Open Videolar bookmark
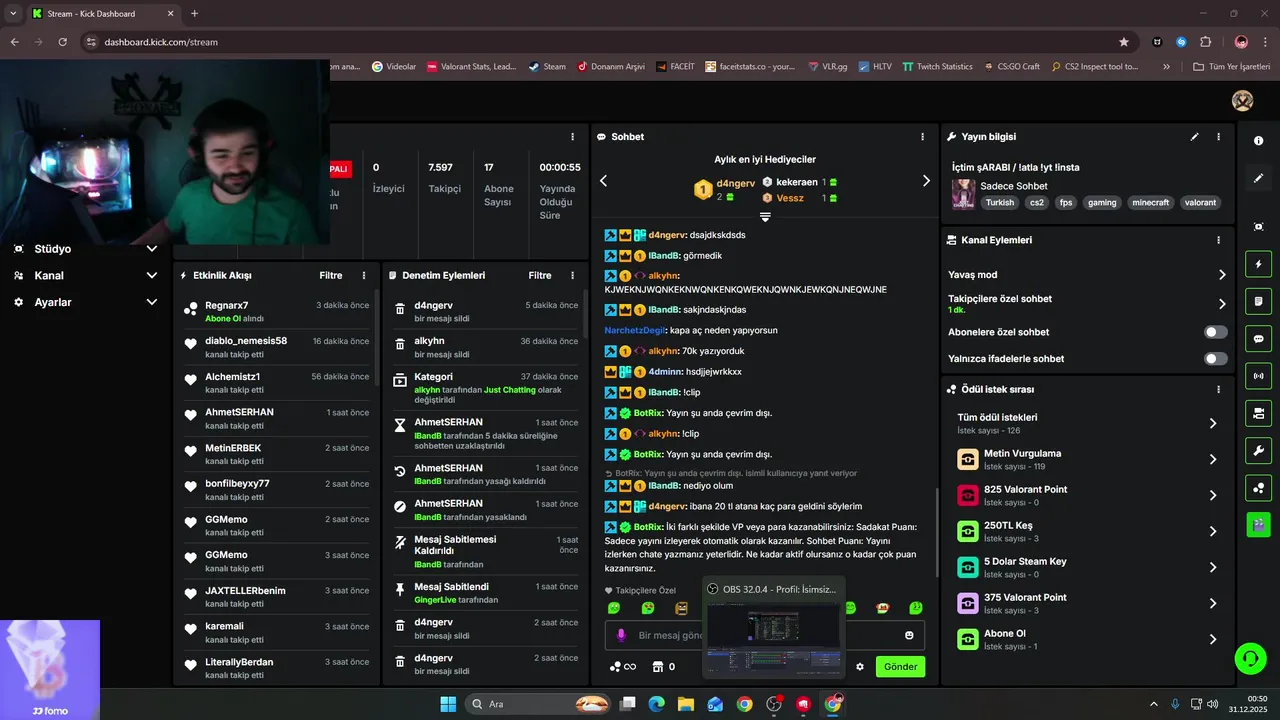The width and height of the screenshot is (1280, 720). click(x=394, y=67)
